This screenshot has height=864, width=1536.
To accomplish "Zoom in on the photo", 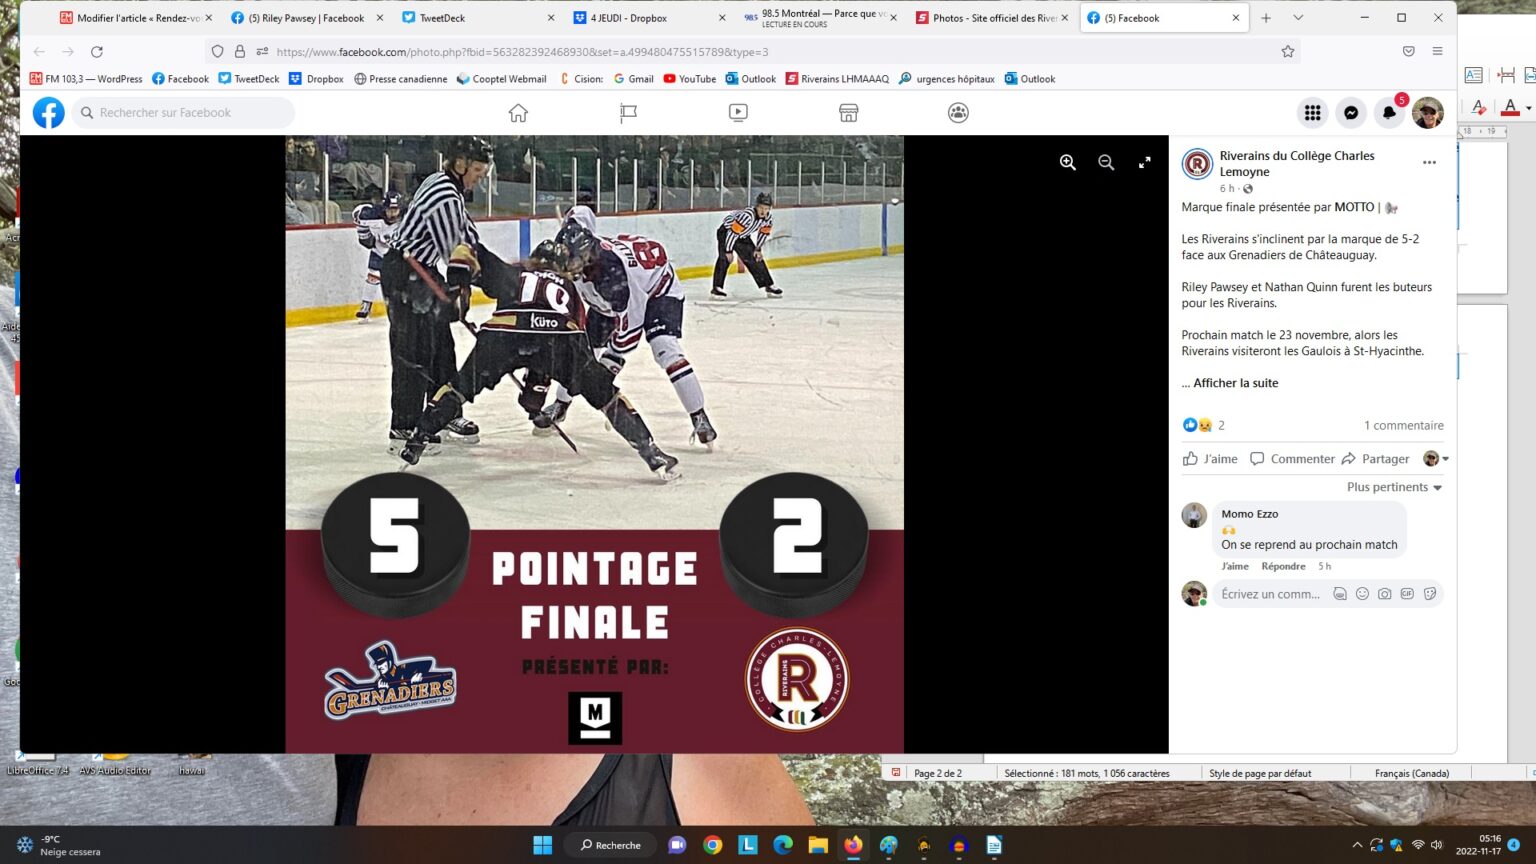I will [x=1068, y=163].
